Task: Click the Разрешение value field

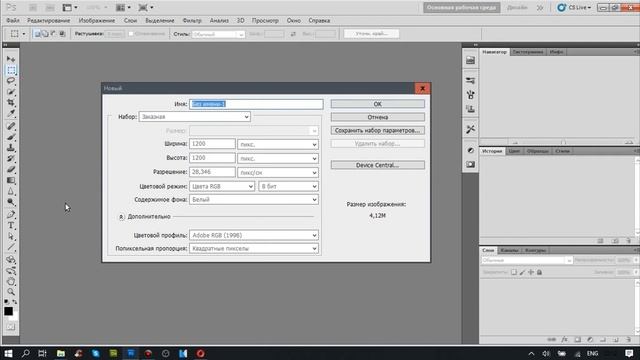Action: (x=212, y=172)
